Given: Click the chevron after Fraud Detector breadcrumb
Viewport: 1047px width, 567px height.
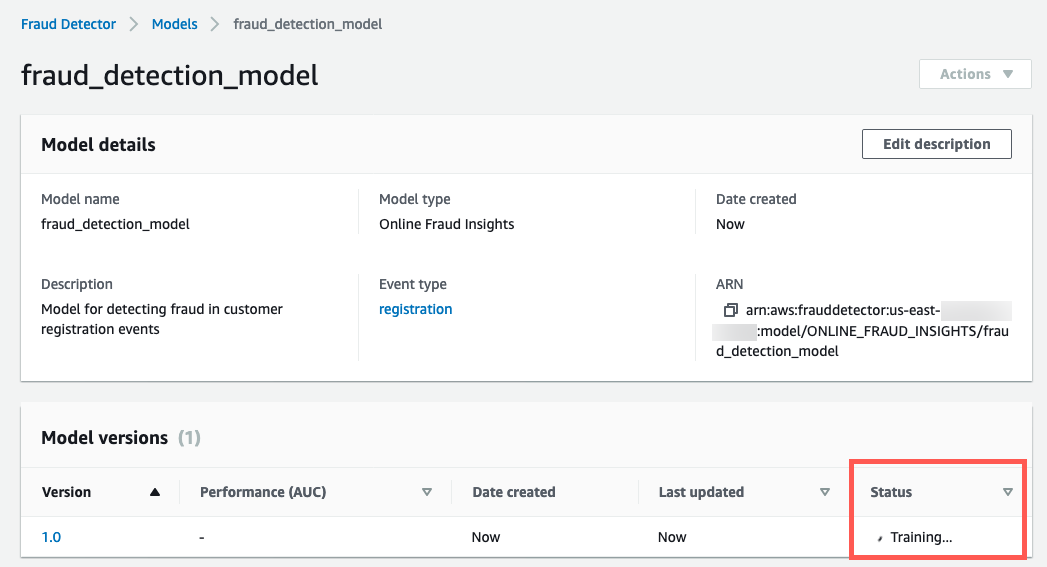Looking at the screenshot, I should (134, 24).
